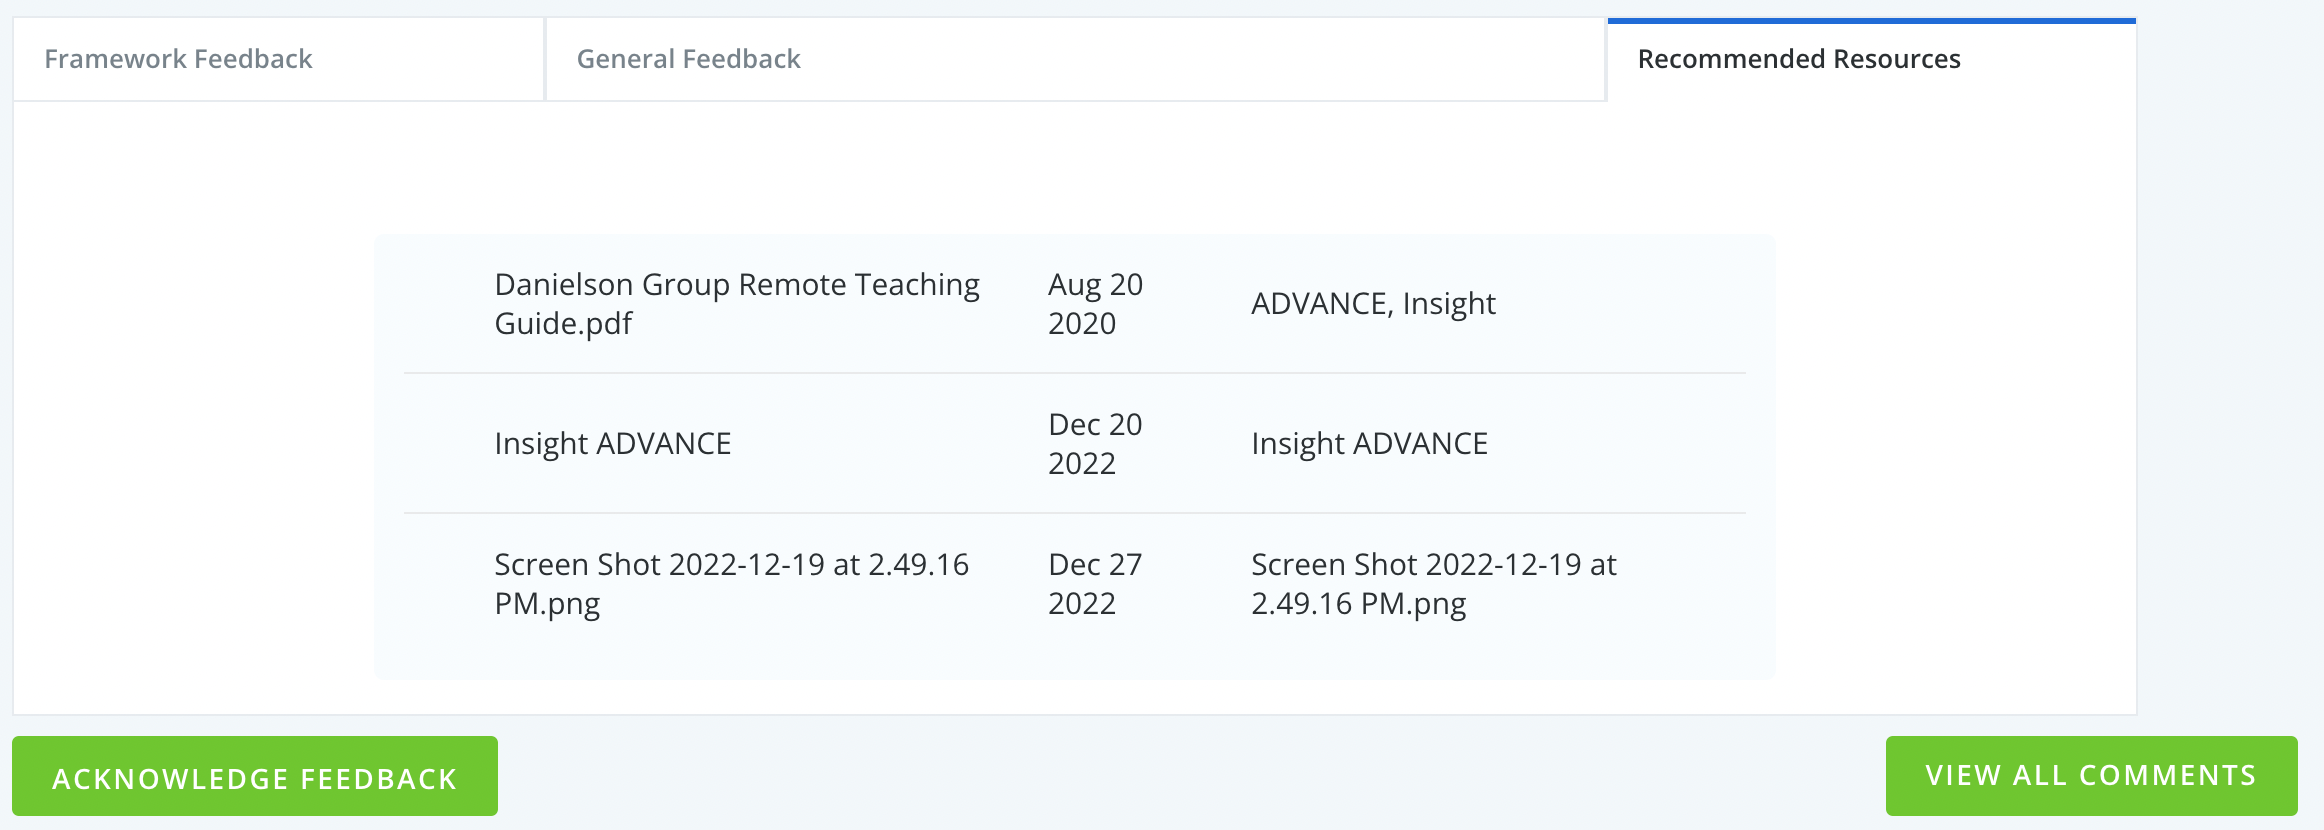Switch to the Framework Feedback tab

[178, 59]
